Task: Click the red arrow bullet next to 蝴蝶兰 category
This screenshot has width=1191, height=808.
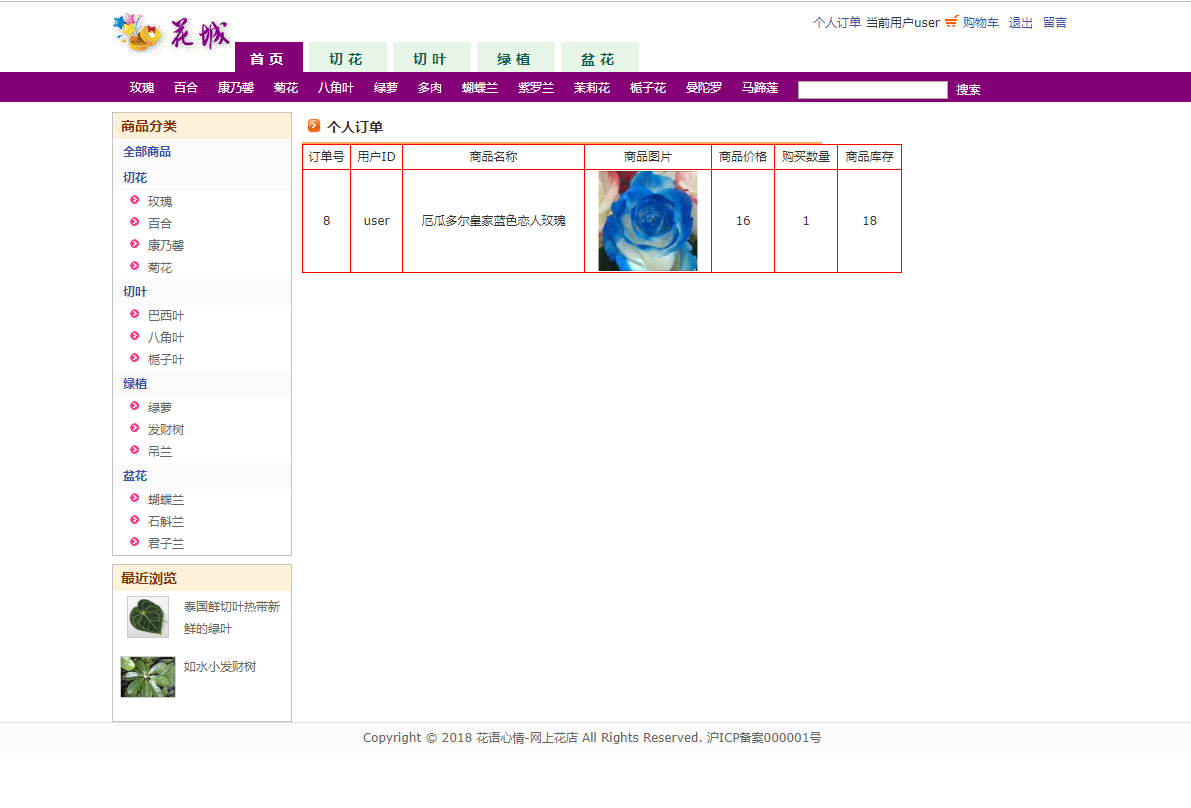Action: click(x=135, y=499)
